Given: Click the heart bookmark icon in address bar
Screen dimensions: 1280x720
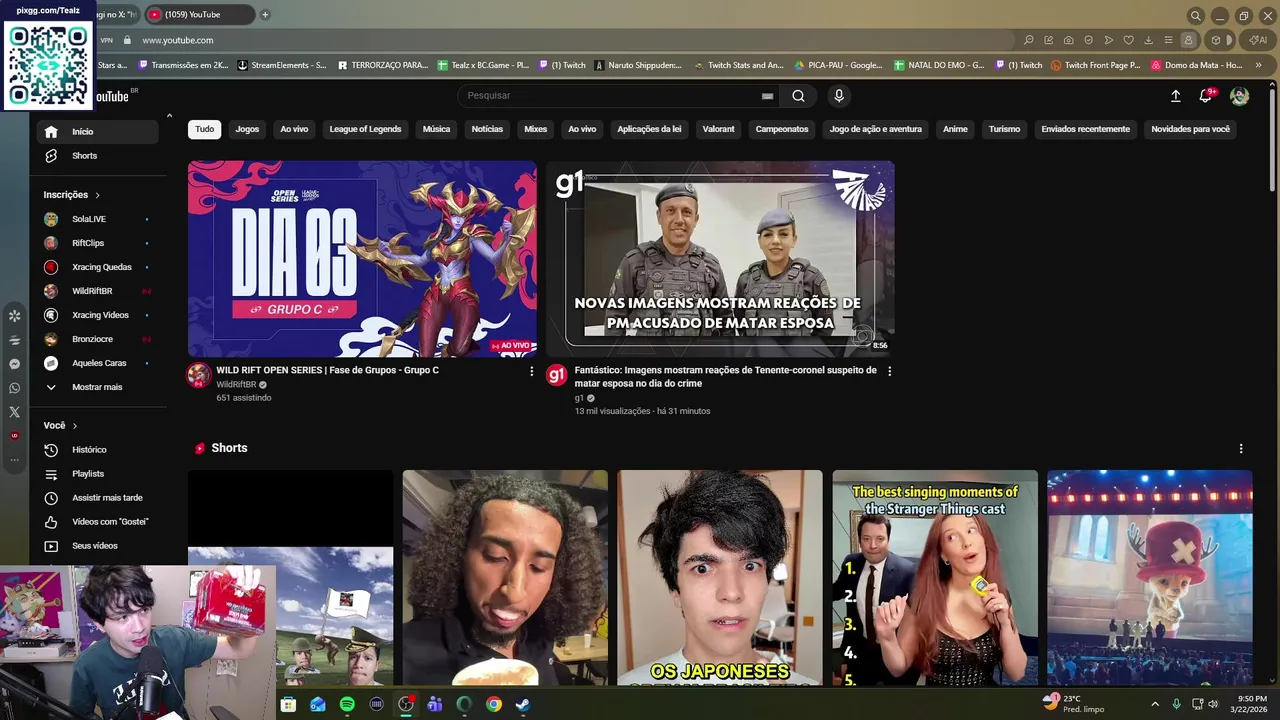Looking at the screenshot, I should click(x=1128, y=40).
